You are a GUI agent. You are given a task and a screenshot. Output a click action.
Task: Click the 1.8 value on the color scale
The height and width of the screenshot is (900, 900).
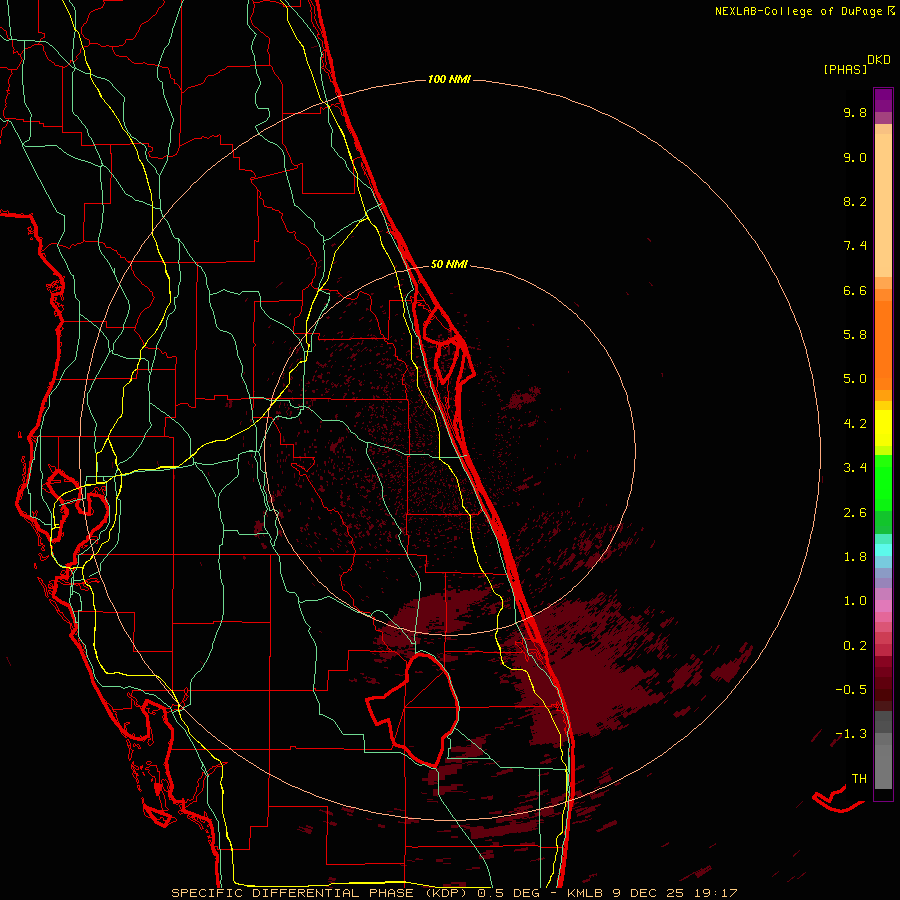pyautogui.click(x=855, y=557)
